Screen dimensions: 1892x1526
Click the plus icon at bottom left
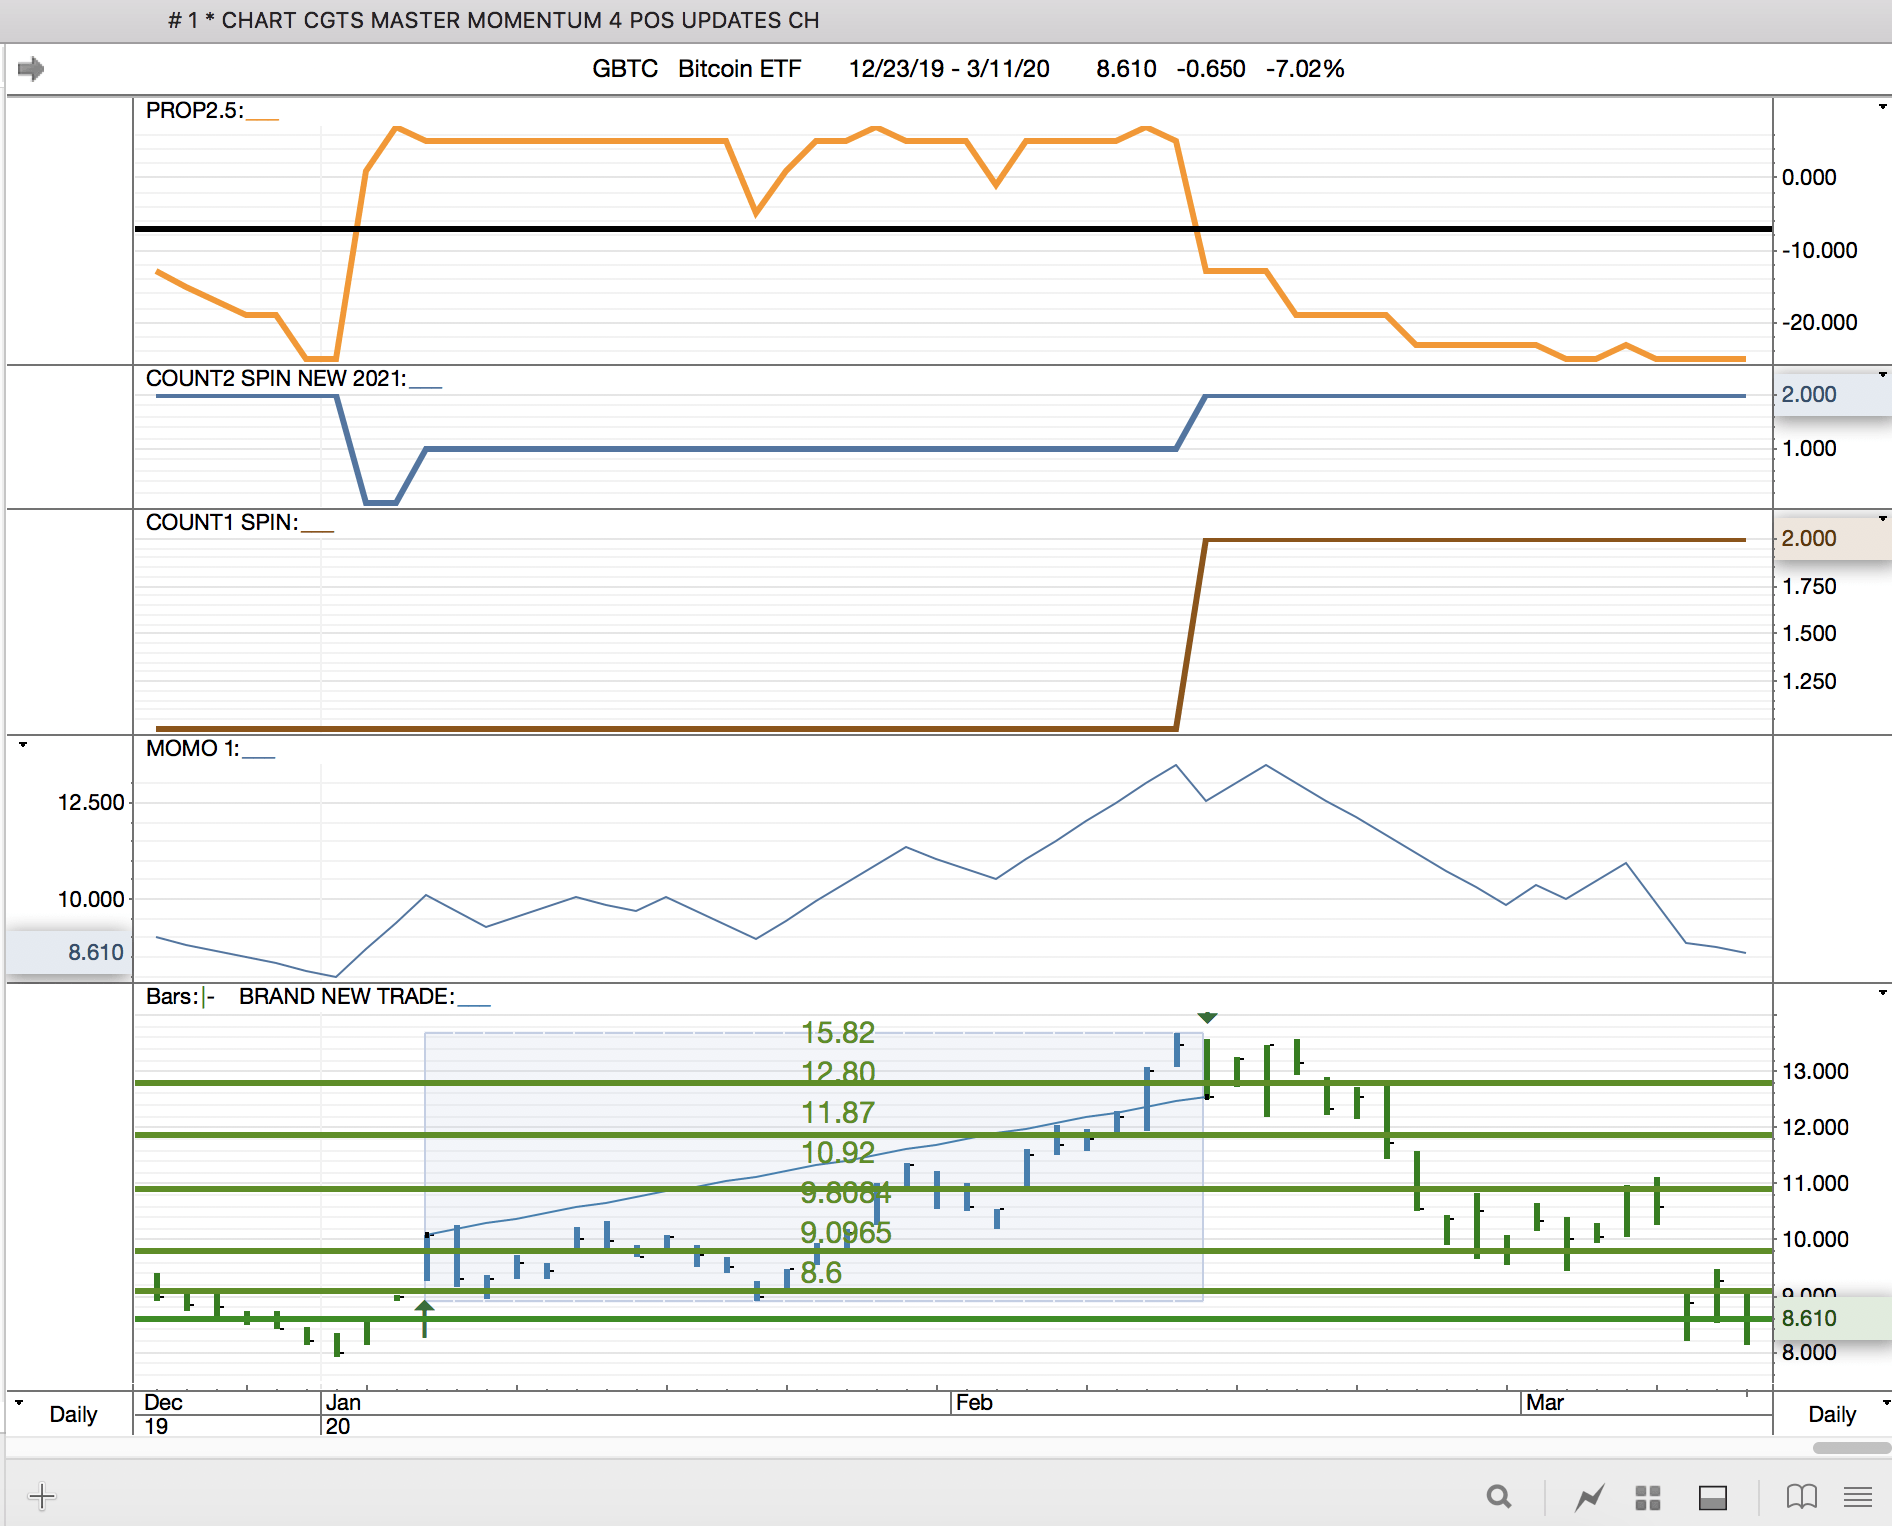point(42,1497)
